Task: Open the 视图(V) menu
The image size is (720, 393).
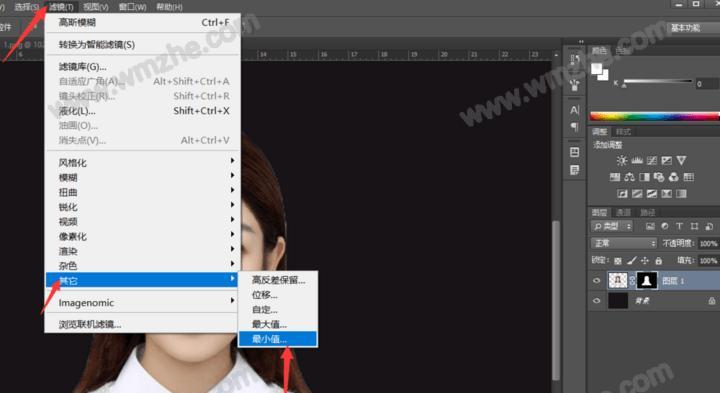Action: pyautogui.click(x=96, y=7)
